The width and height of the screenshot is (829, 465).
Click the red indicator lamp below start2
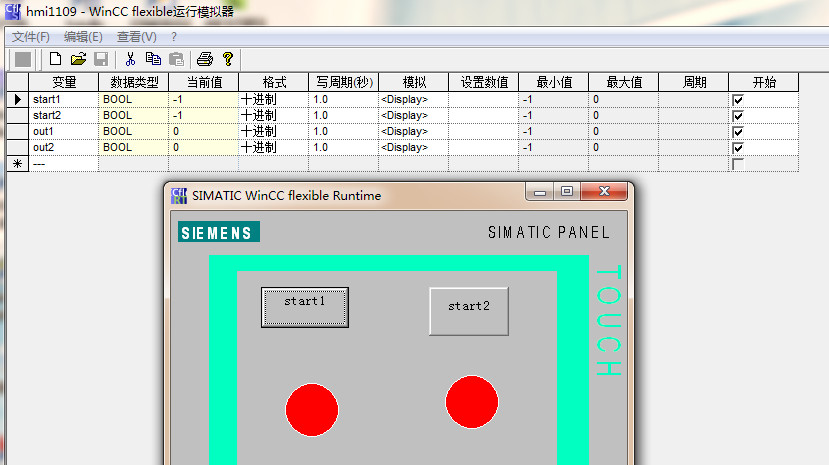472,402
